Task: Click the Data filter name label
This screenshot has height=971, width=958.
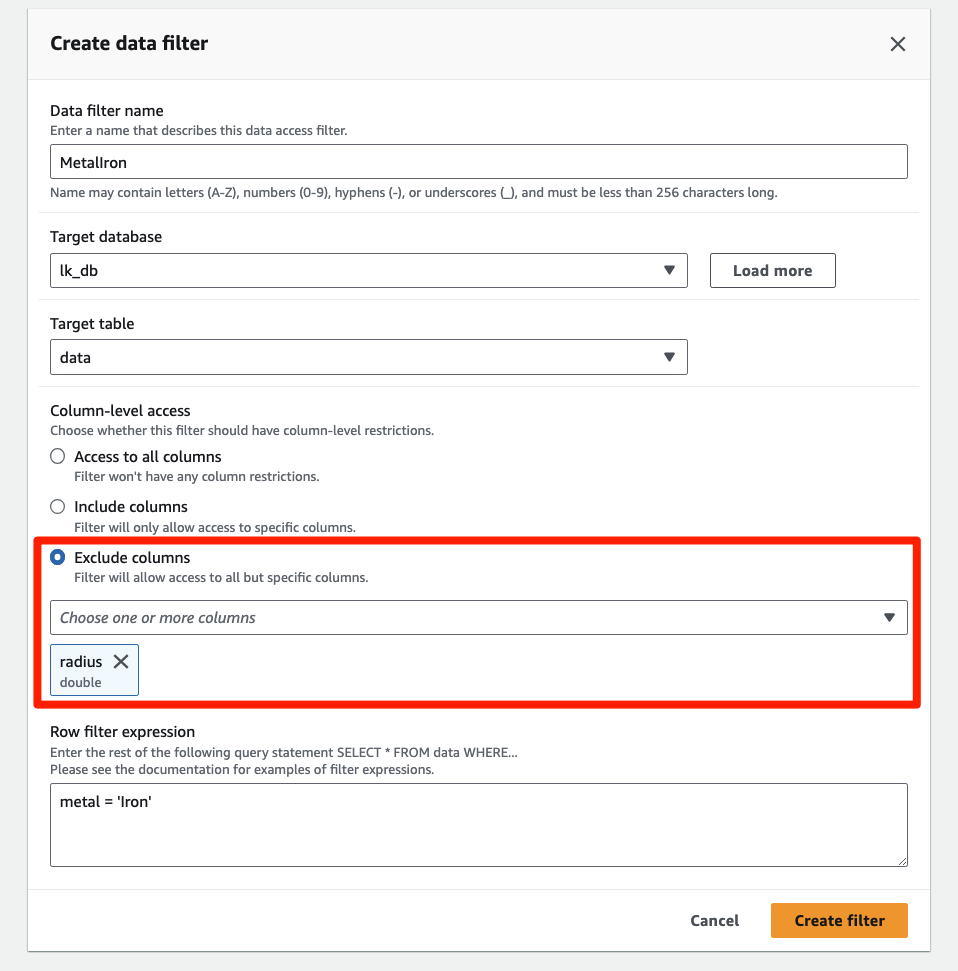Action: (107, 111)
